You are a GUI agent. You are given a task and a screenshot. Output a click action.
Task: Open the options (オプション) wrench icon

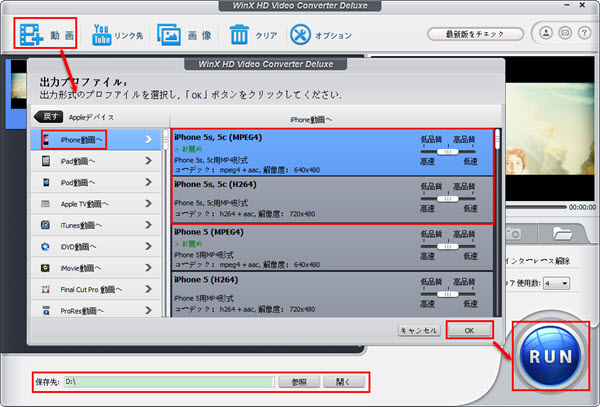pyautogui.click(x=300, y=35)
